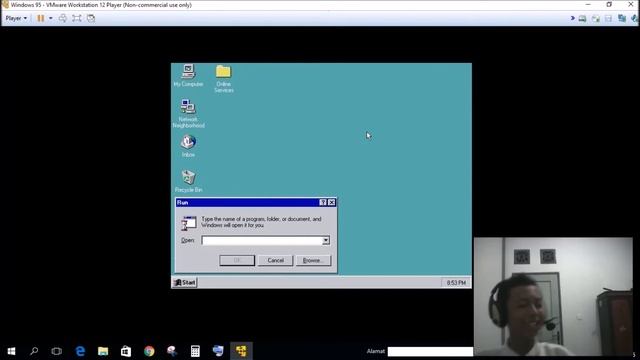Expand the VMware device toolbar chevron
This screenshot has height=360, width=640.
(x=573, y=18)
